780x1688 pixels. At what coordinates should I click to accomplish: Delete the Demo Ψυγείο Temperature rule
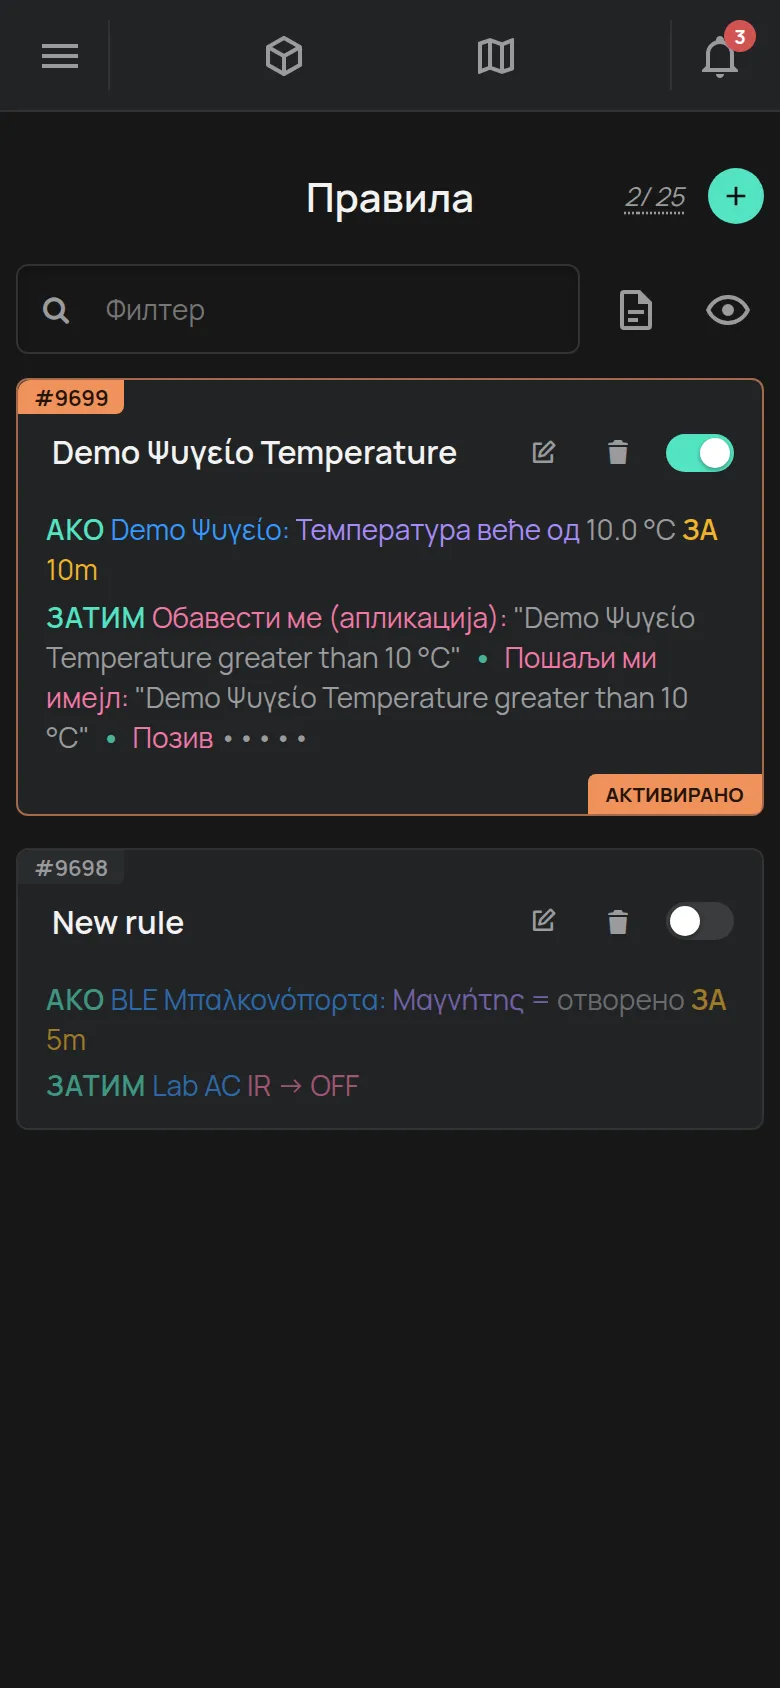[x=618, y=452]
